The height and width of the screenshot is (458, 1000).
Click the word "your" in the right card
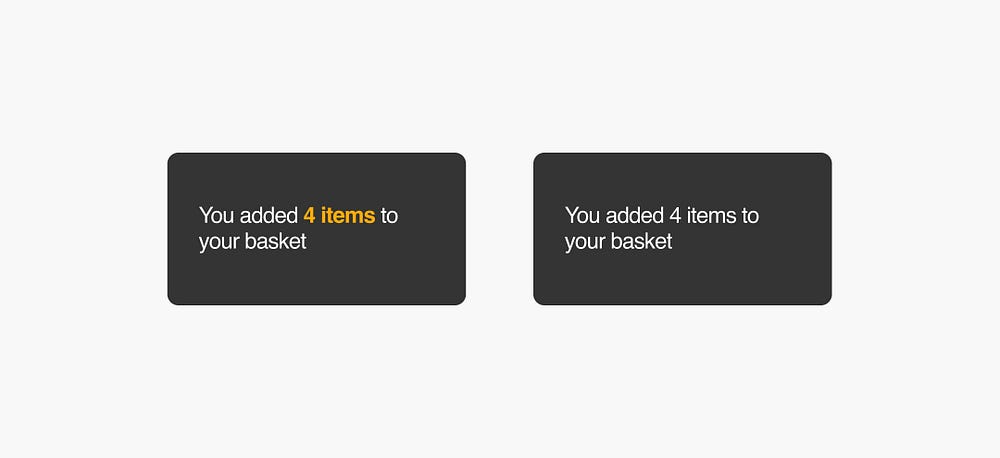(585, 242)
